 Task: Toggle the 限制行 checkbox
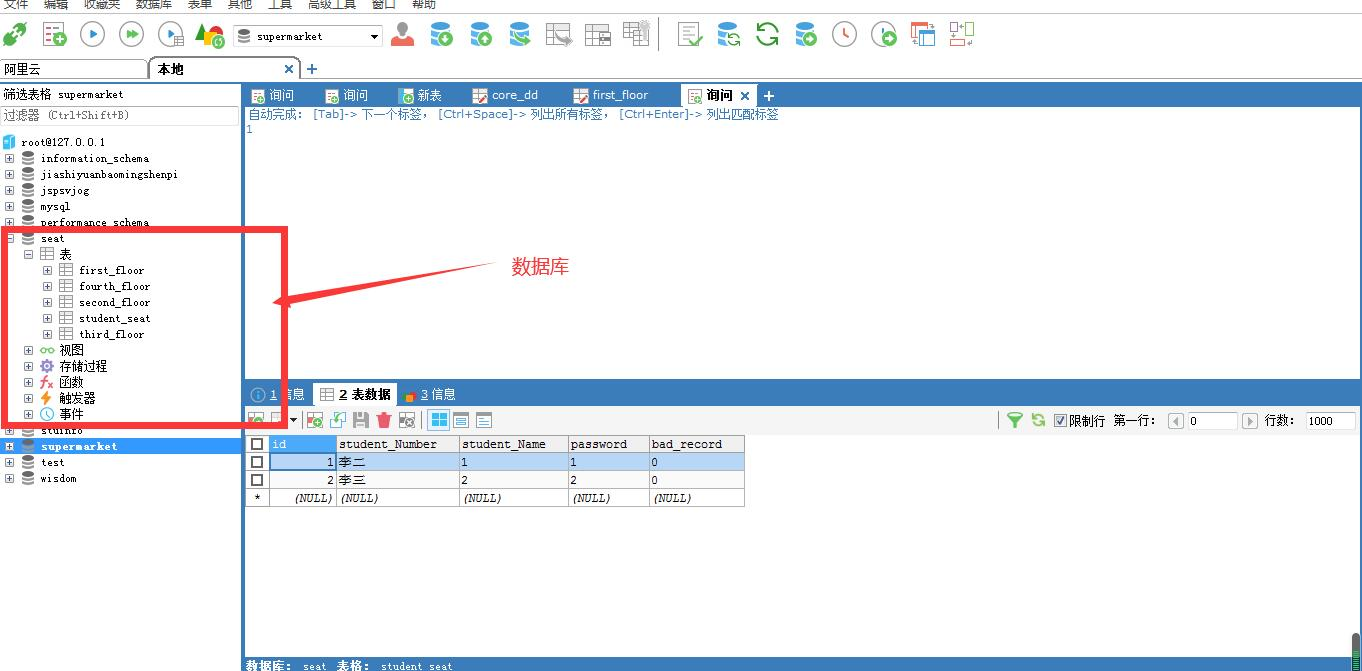1061,421
